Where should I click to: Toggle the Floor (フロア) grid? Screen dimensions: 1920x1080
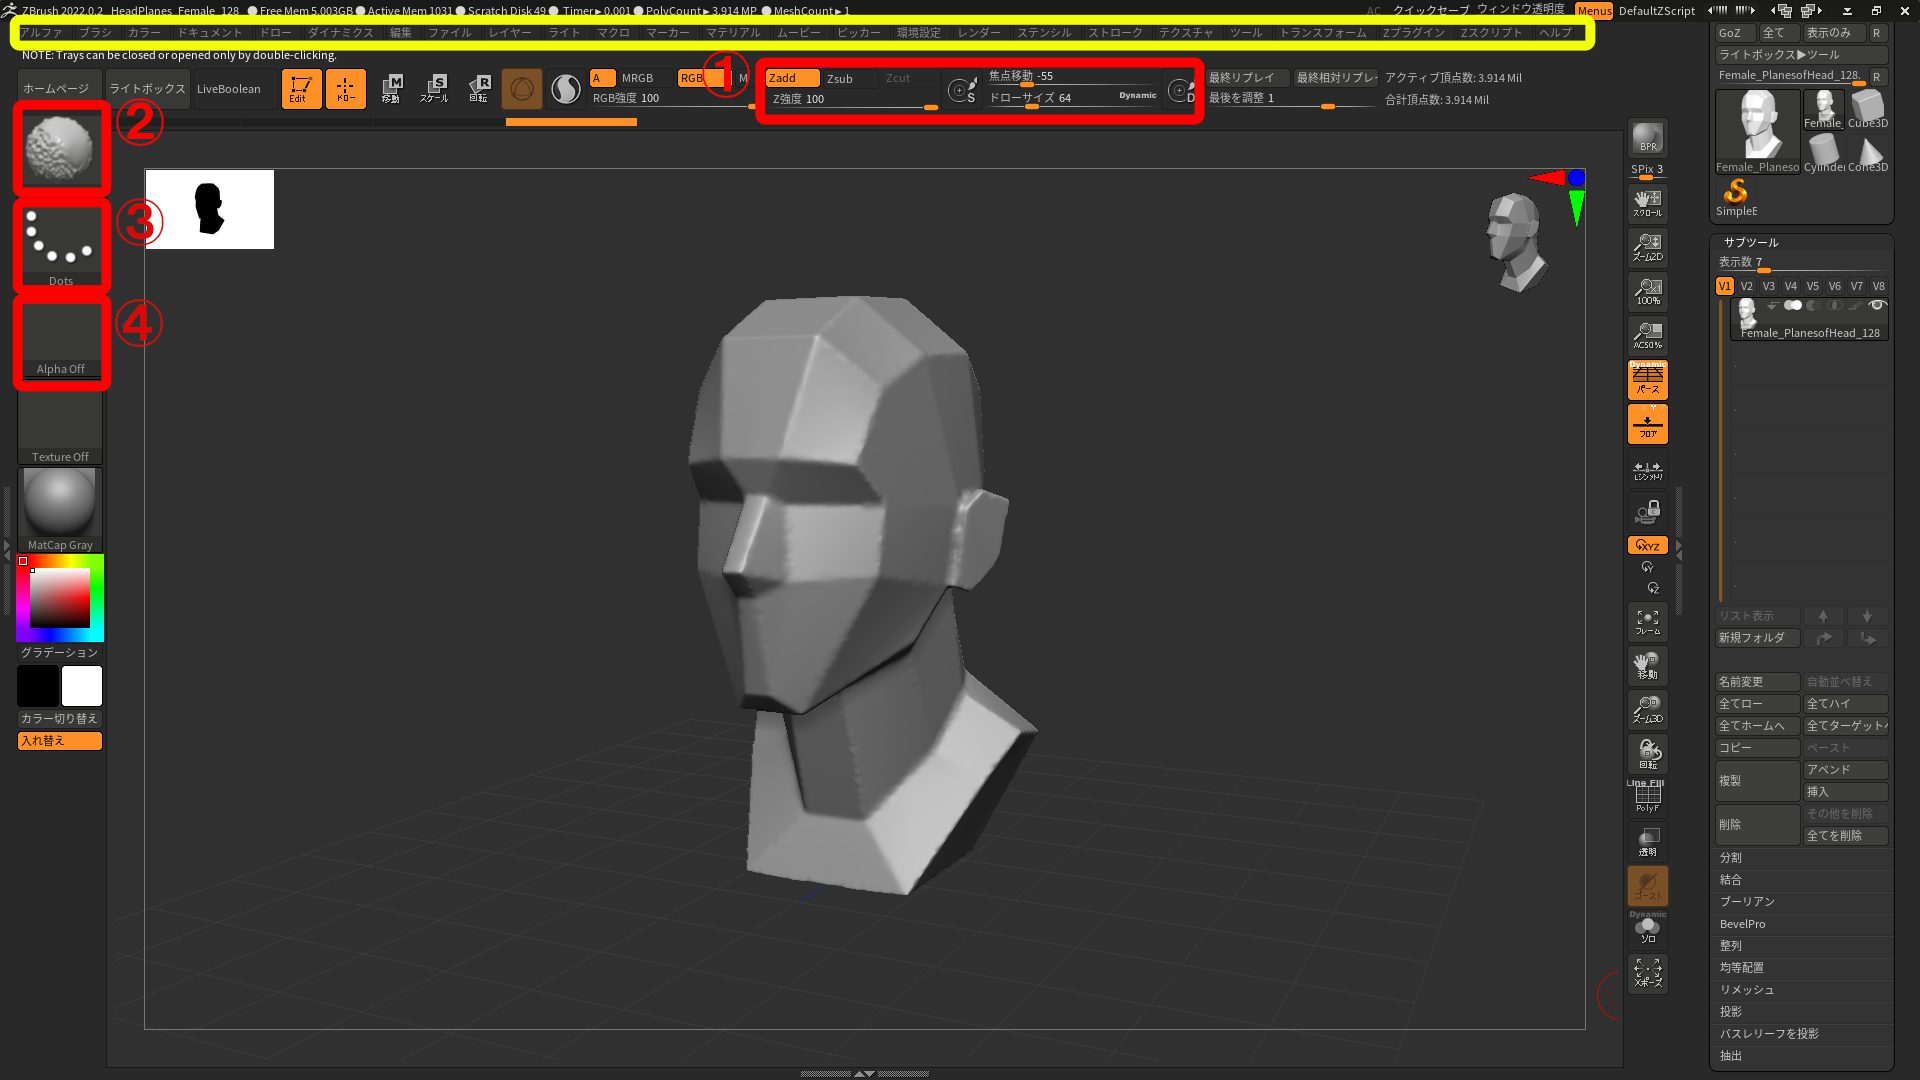coord(1647,424)
